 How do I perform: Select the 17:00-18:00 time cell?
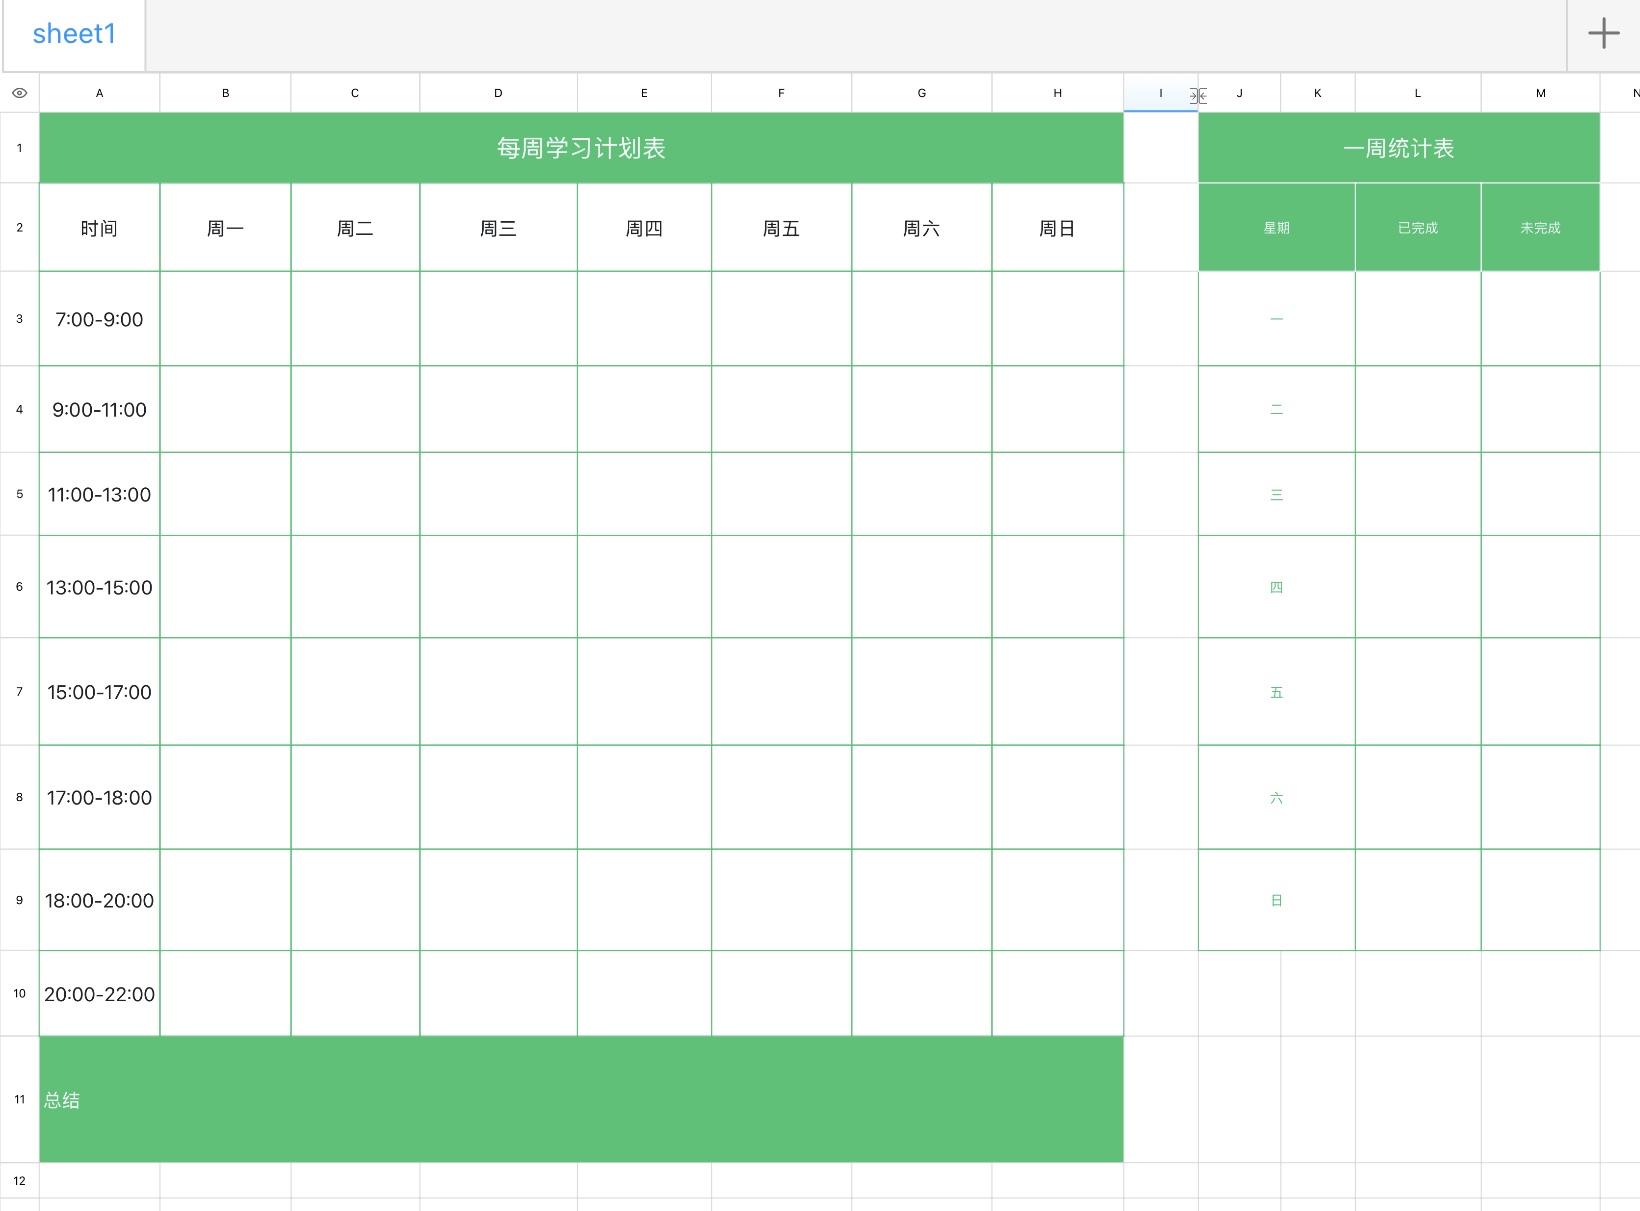click(x=99, y=797)
